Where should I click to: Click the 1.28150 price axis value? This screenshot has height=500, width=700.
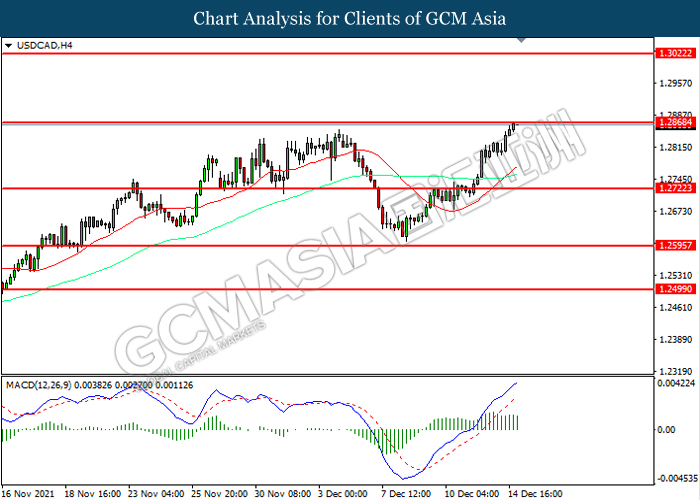click(x=675, y=147)
